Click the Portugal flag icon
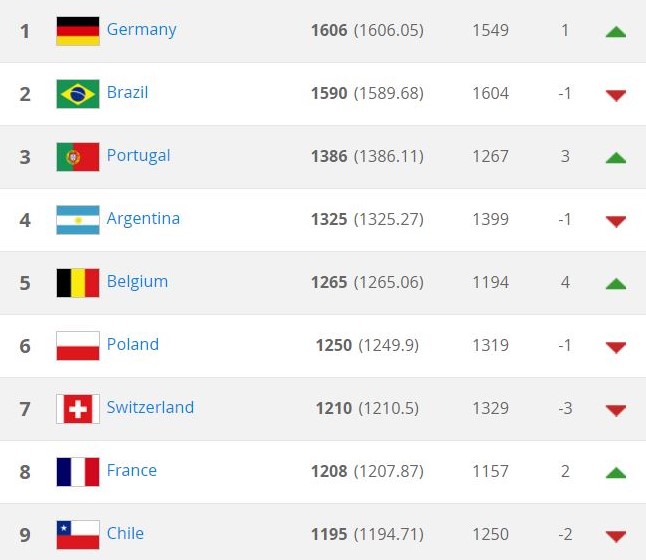The image size is (646, 560). tap(78, 157)
